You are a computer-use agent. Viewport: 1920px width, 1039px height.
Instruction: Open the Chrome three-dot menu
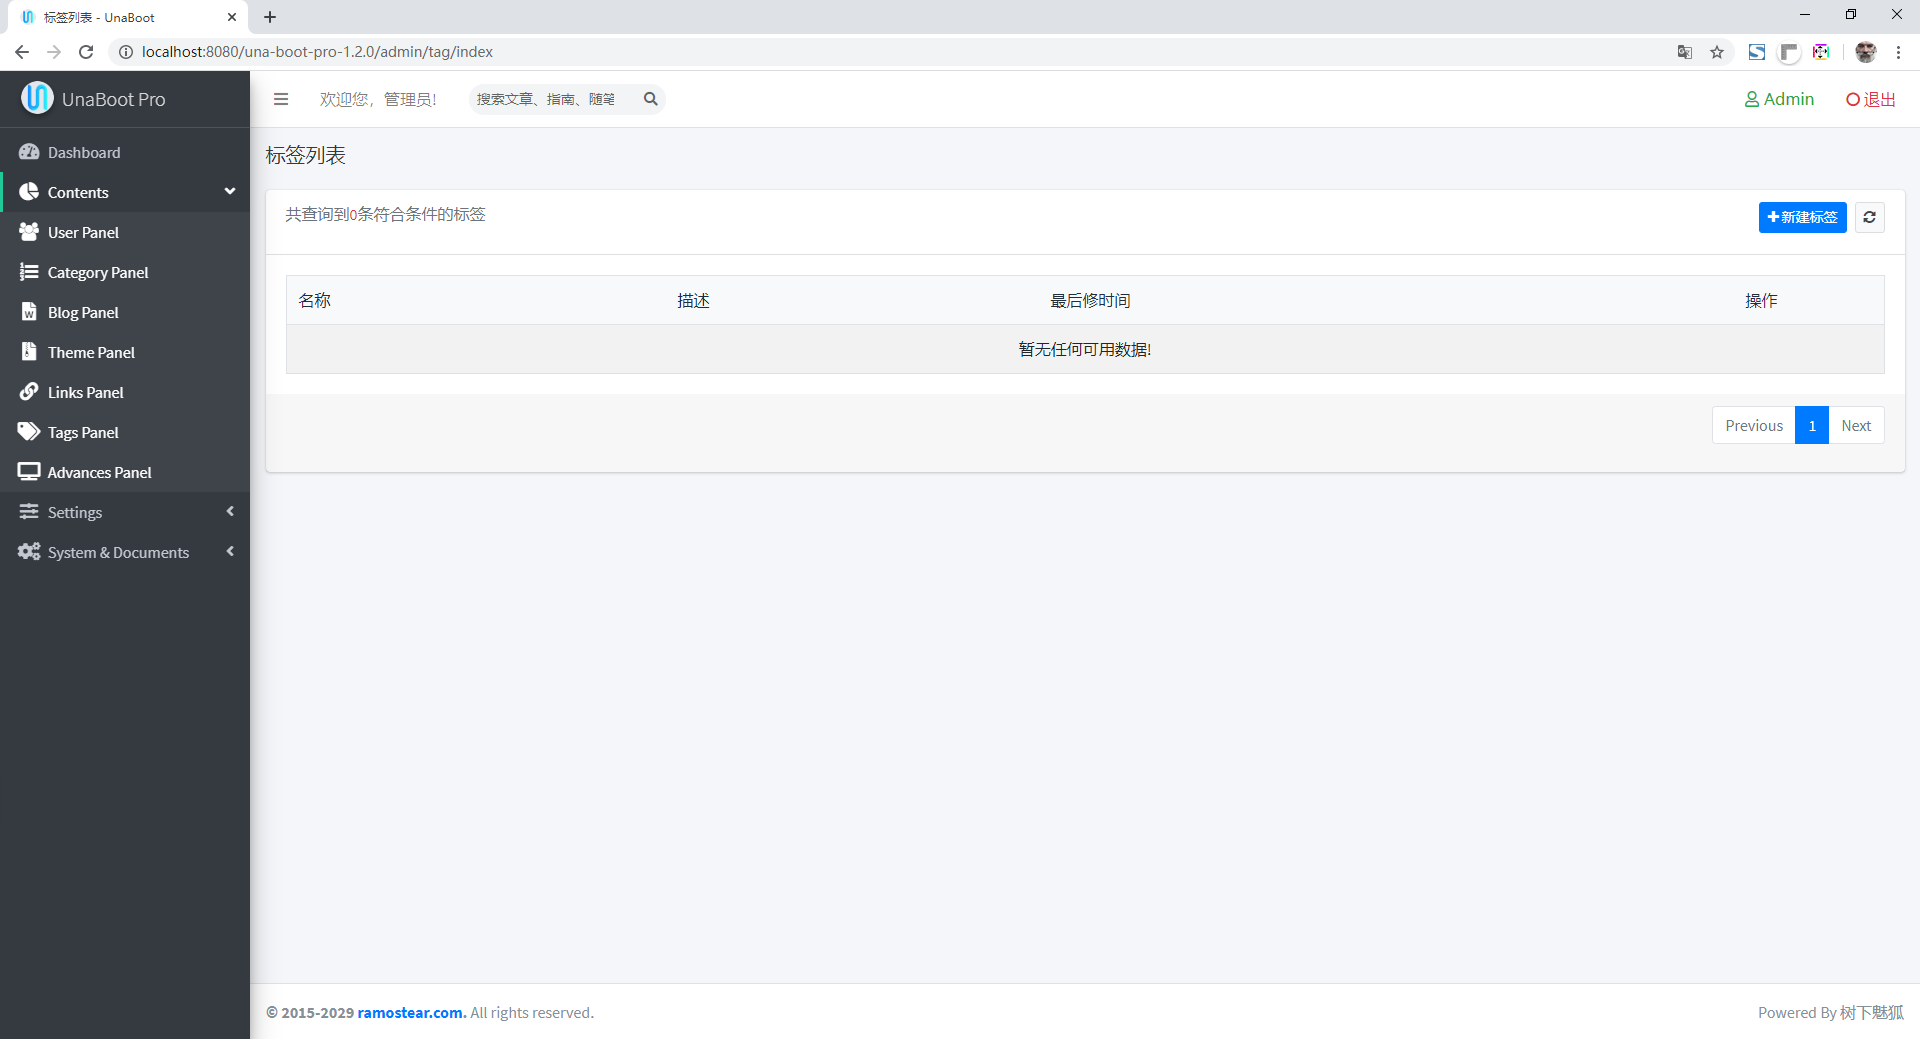tap(1898, 52)
